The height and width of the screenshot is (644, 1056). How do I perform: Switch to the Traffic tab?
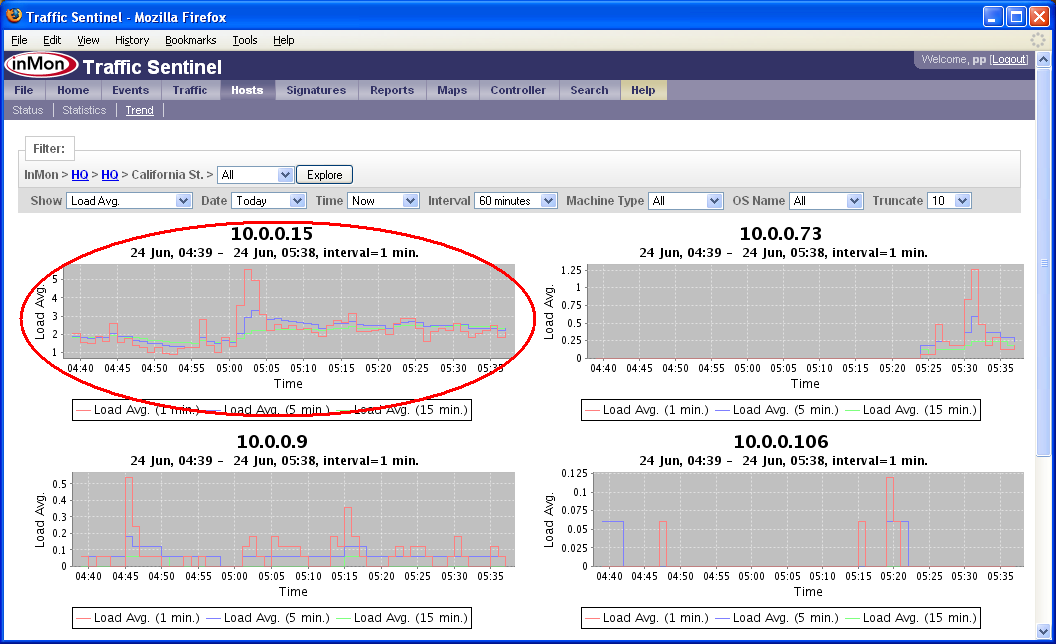coord(189,90)
